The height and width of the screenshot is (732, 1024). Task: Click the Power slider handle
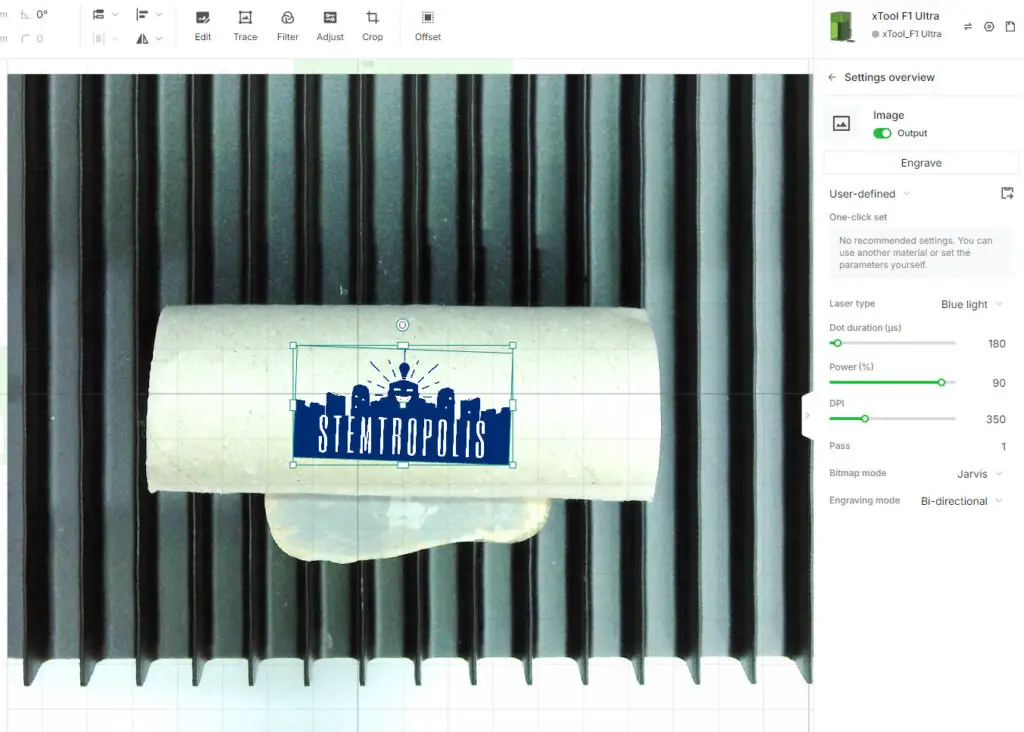tap(941, 382)
